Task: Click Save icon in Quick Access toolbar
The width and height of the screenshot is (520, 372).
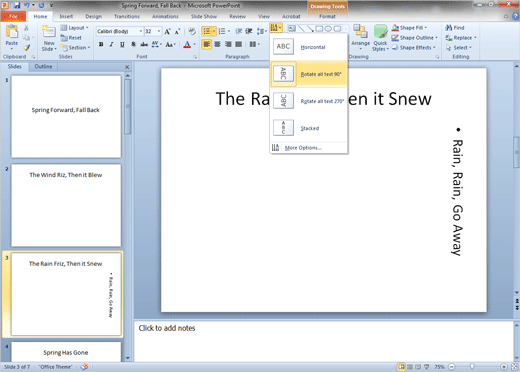Action: pyautogui.click(x=17, y=5)
